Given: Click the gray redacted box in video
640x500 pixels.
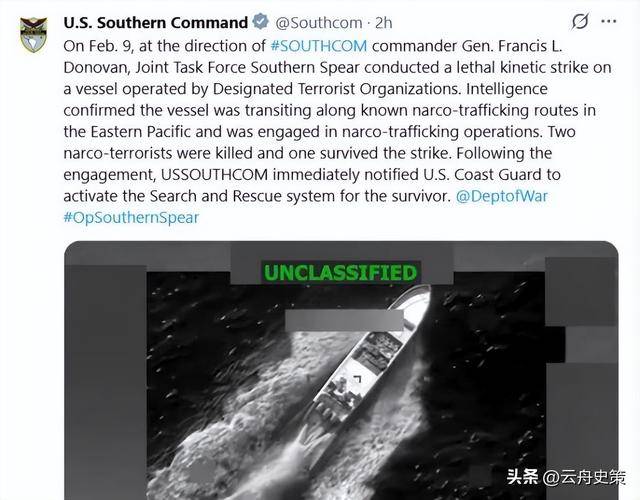Looking at the screenshot, I should pos(344,320).
